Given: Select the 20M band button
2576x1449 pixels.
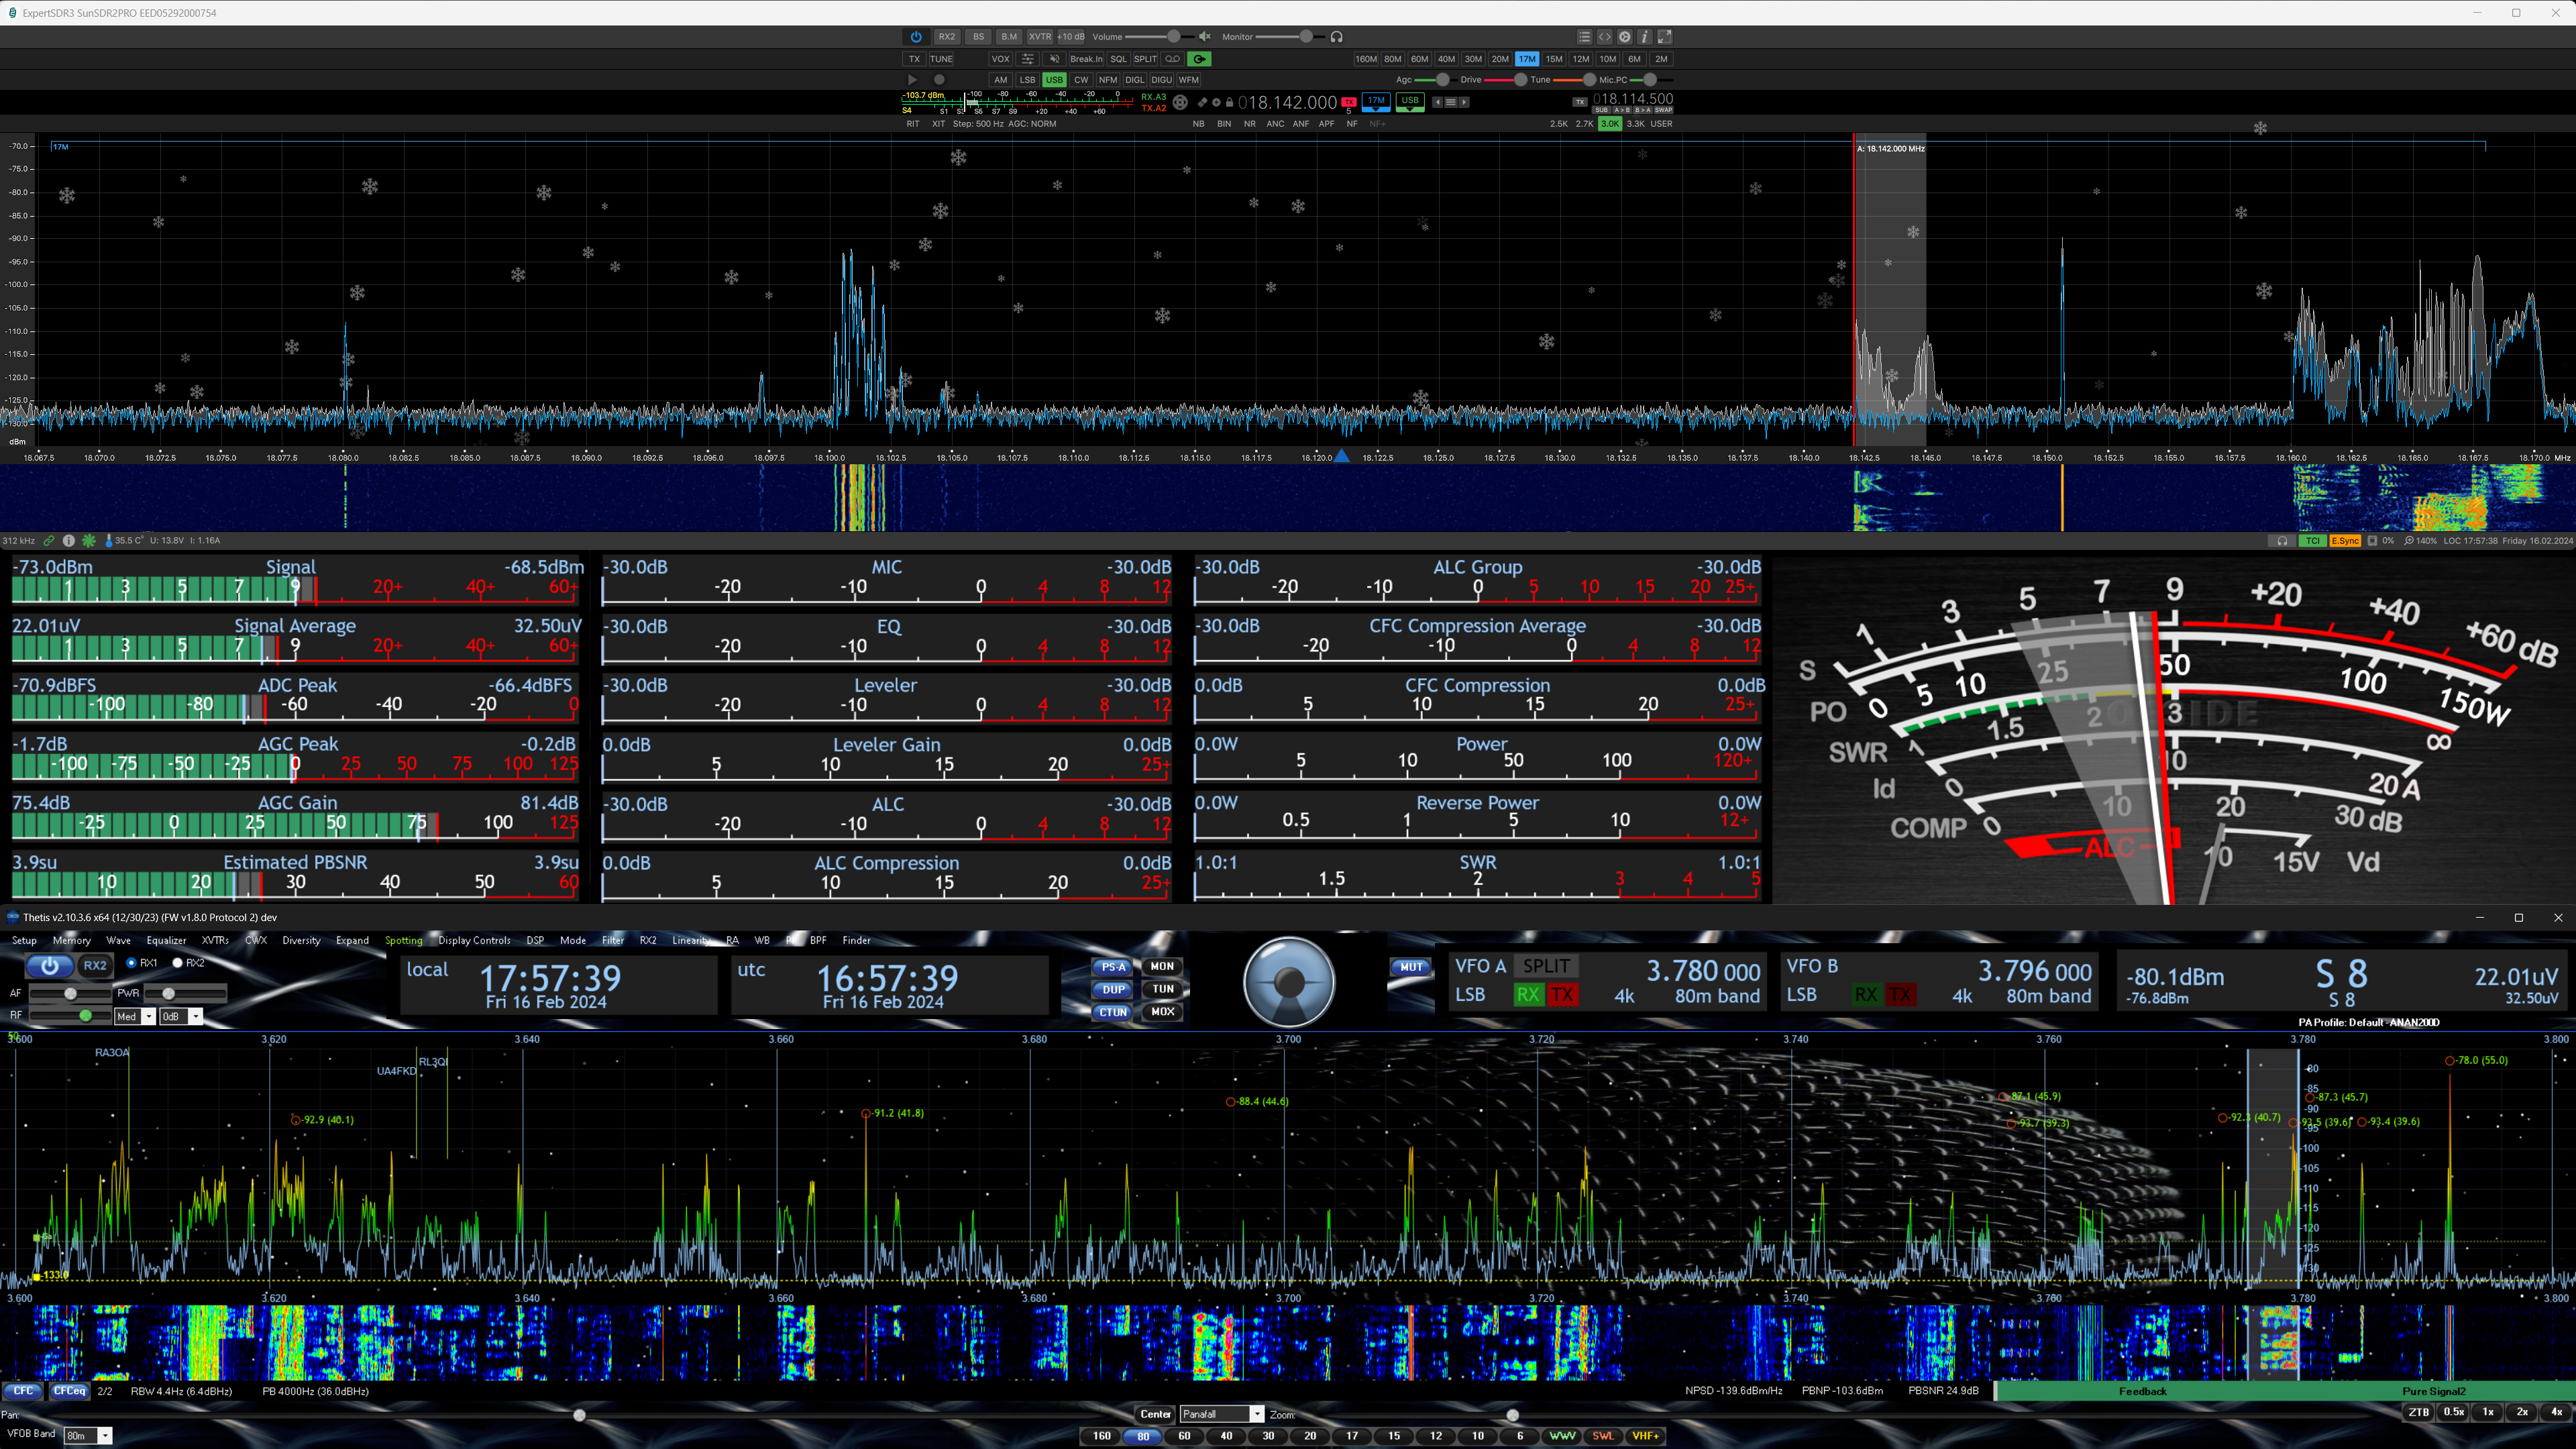Looking at the screenshot, I should [1499, 59].
